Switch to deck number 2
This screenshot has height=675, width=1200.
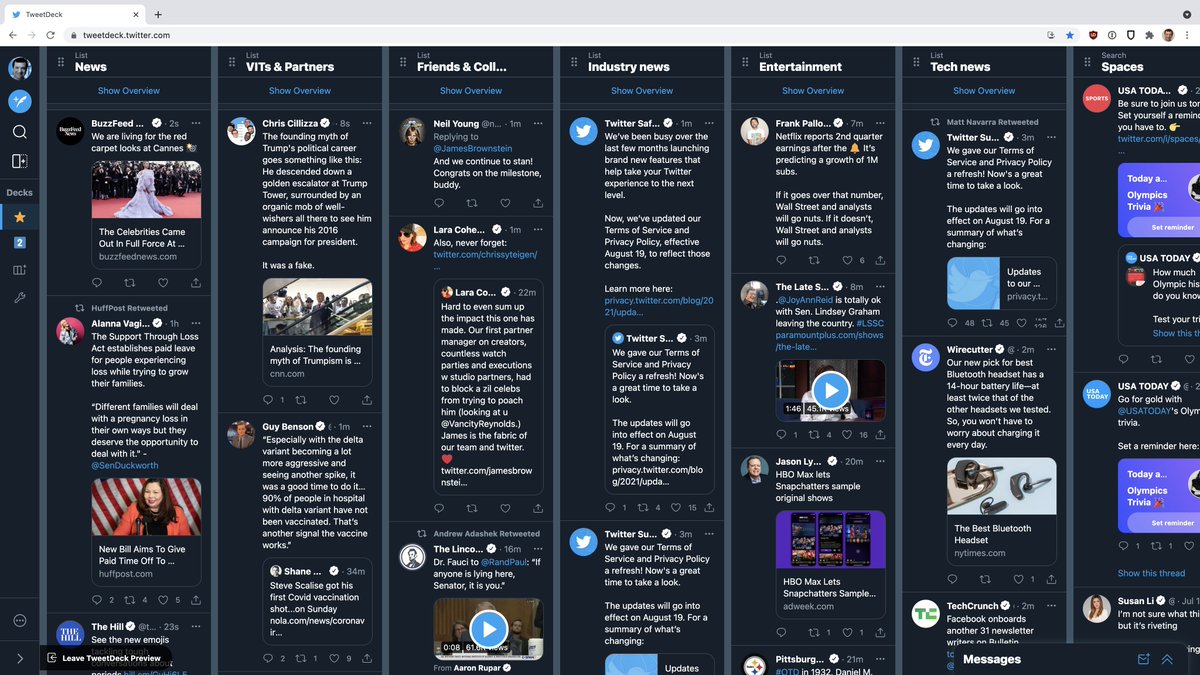click(x=20, y=243)
